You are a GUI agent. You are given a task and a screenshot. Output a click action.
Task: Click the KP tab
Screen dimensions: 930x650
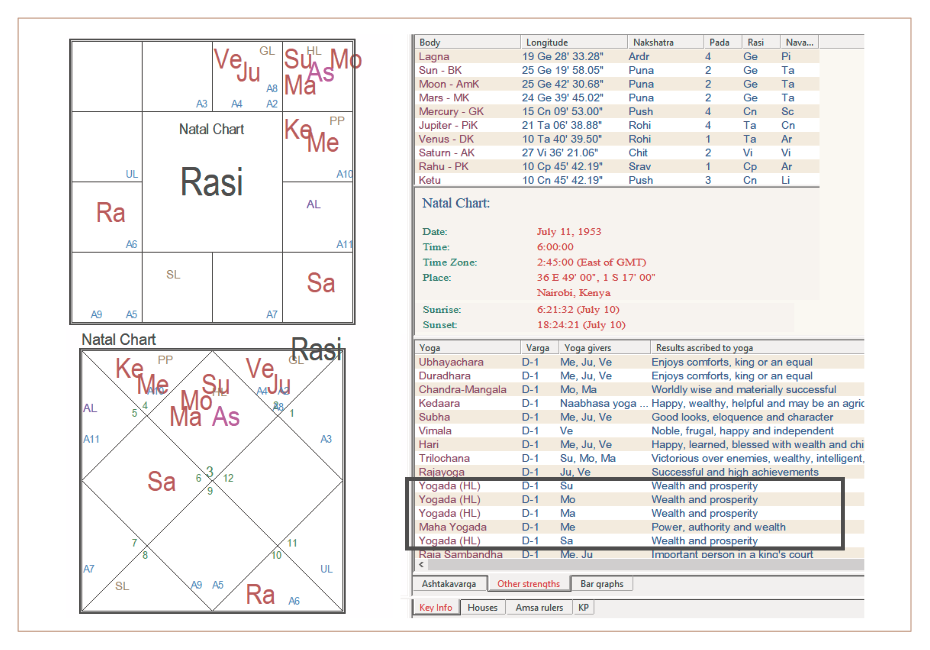pos(584,607)
